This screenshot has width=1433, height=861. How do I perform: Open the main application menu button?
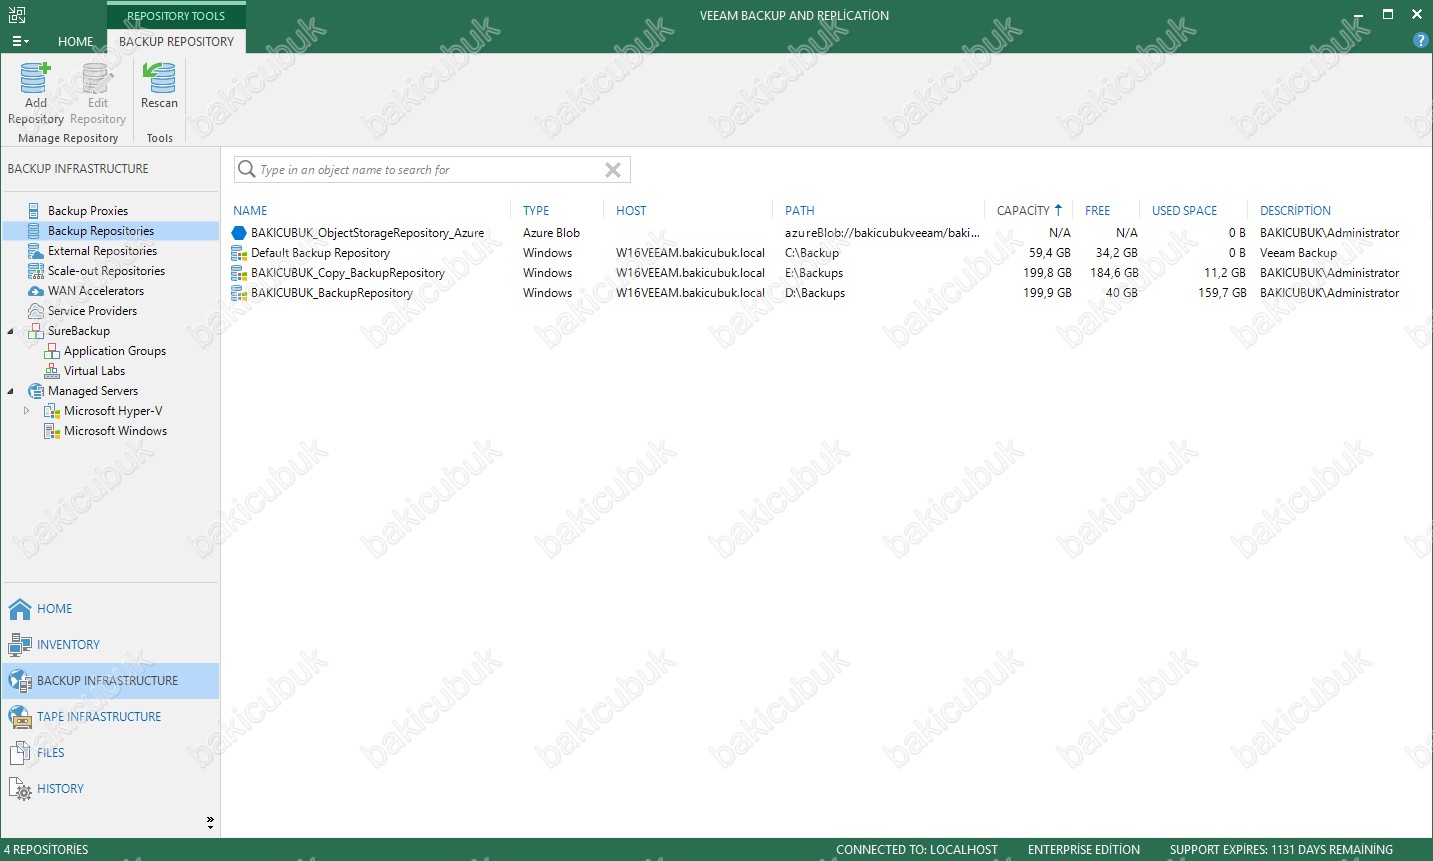tap(19, 41)
